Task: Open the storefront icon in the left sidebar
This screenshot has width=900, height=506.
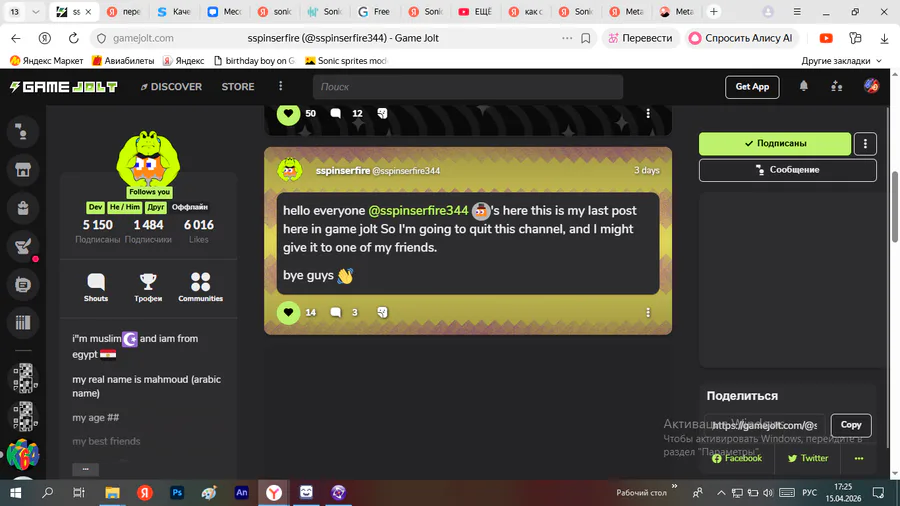Action: pos(23,170)
